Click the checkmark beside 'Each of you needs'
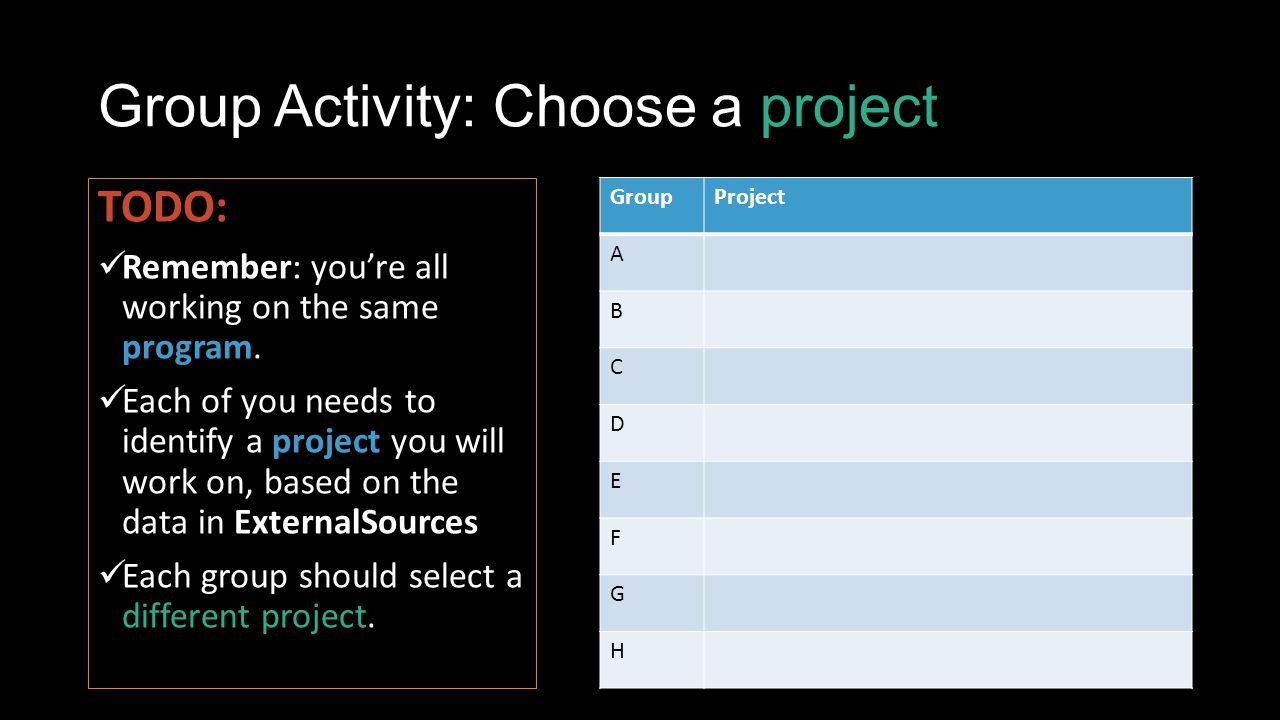 110,401
